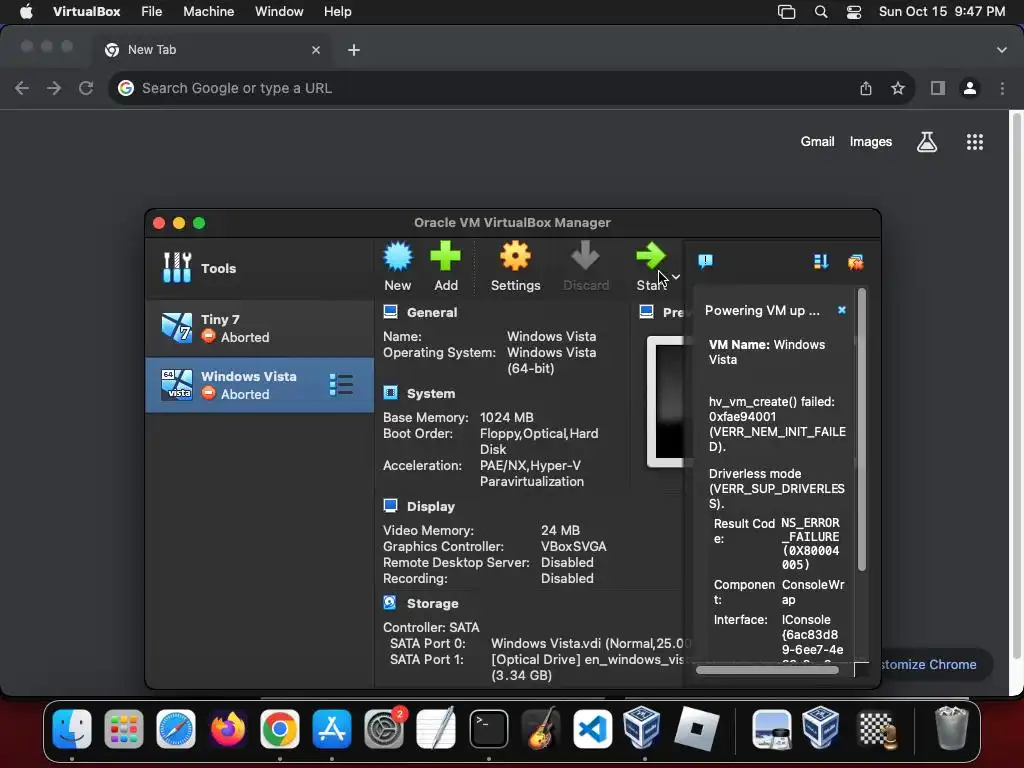This screenshot has width=1024, height=768.
Task: Click the Search Labs flask icon
Action: (x=927, y=142)
